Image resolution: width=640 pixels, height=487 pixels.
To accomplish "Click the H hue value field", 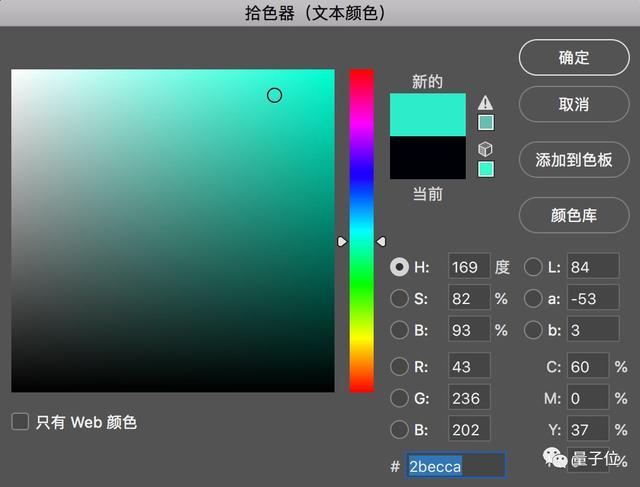I will (x=468, y=267).
